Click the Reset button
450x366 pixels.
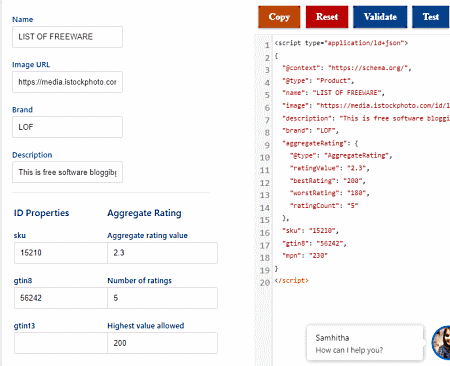coord(327,17)
